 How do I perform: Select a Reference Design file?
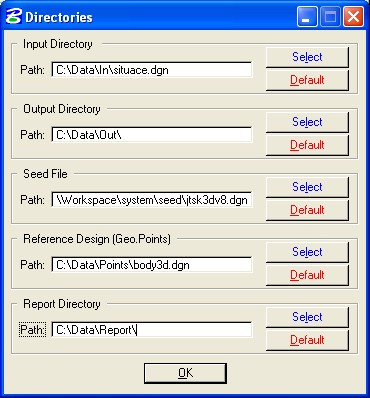coord(307,252)
